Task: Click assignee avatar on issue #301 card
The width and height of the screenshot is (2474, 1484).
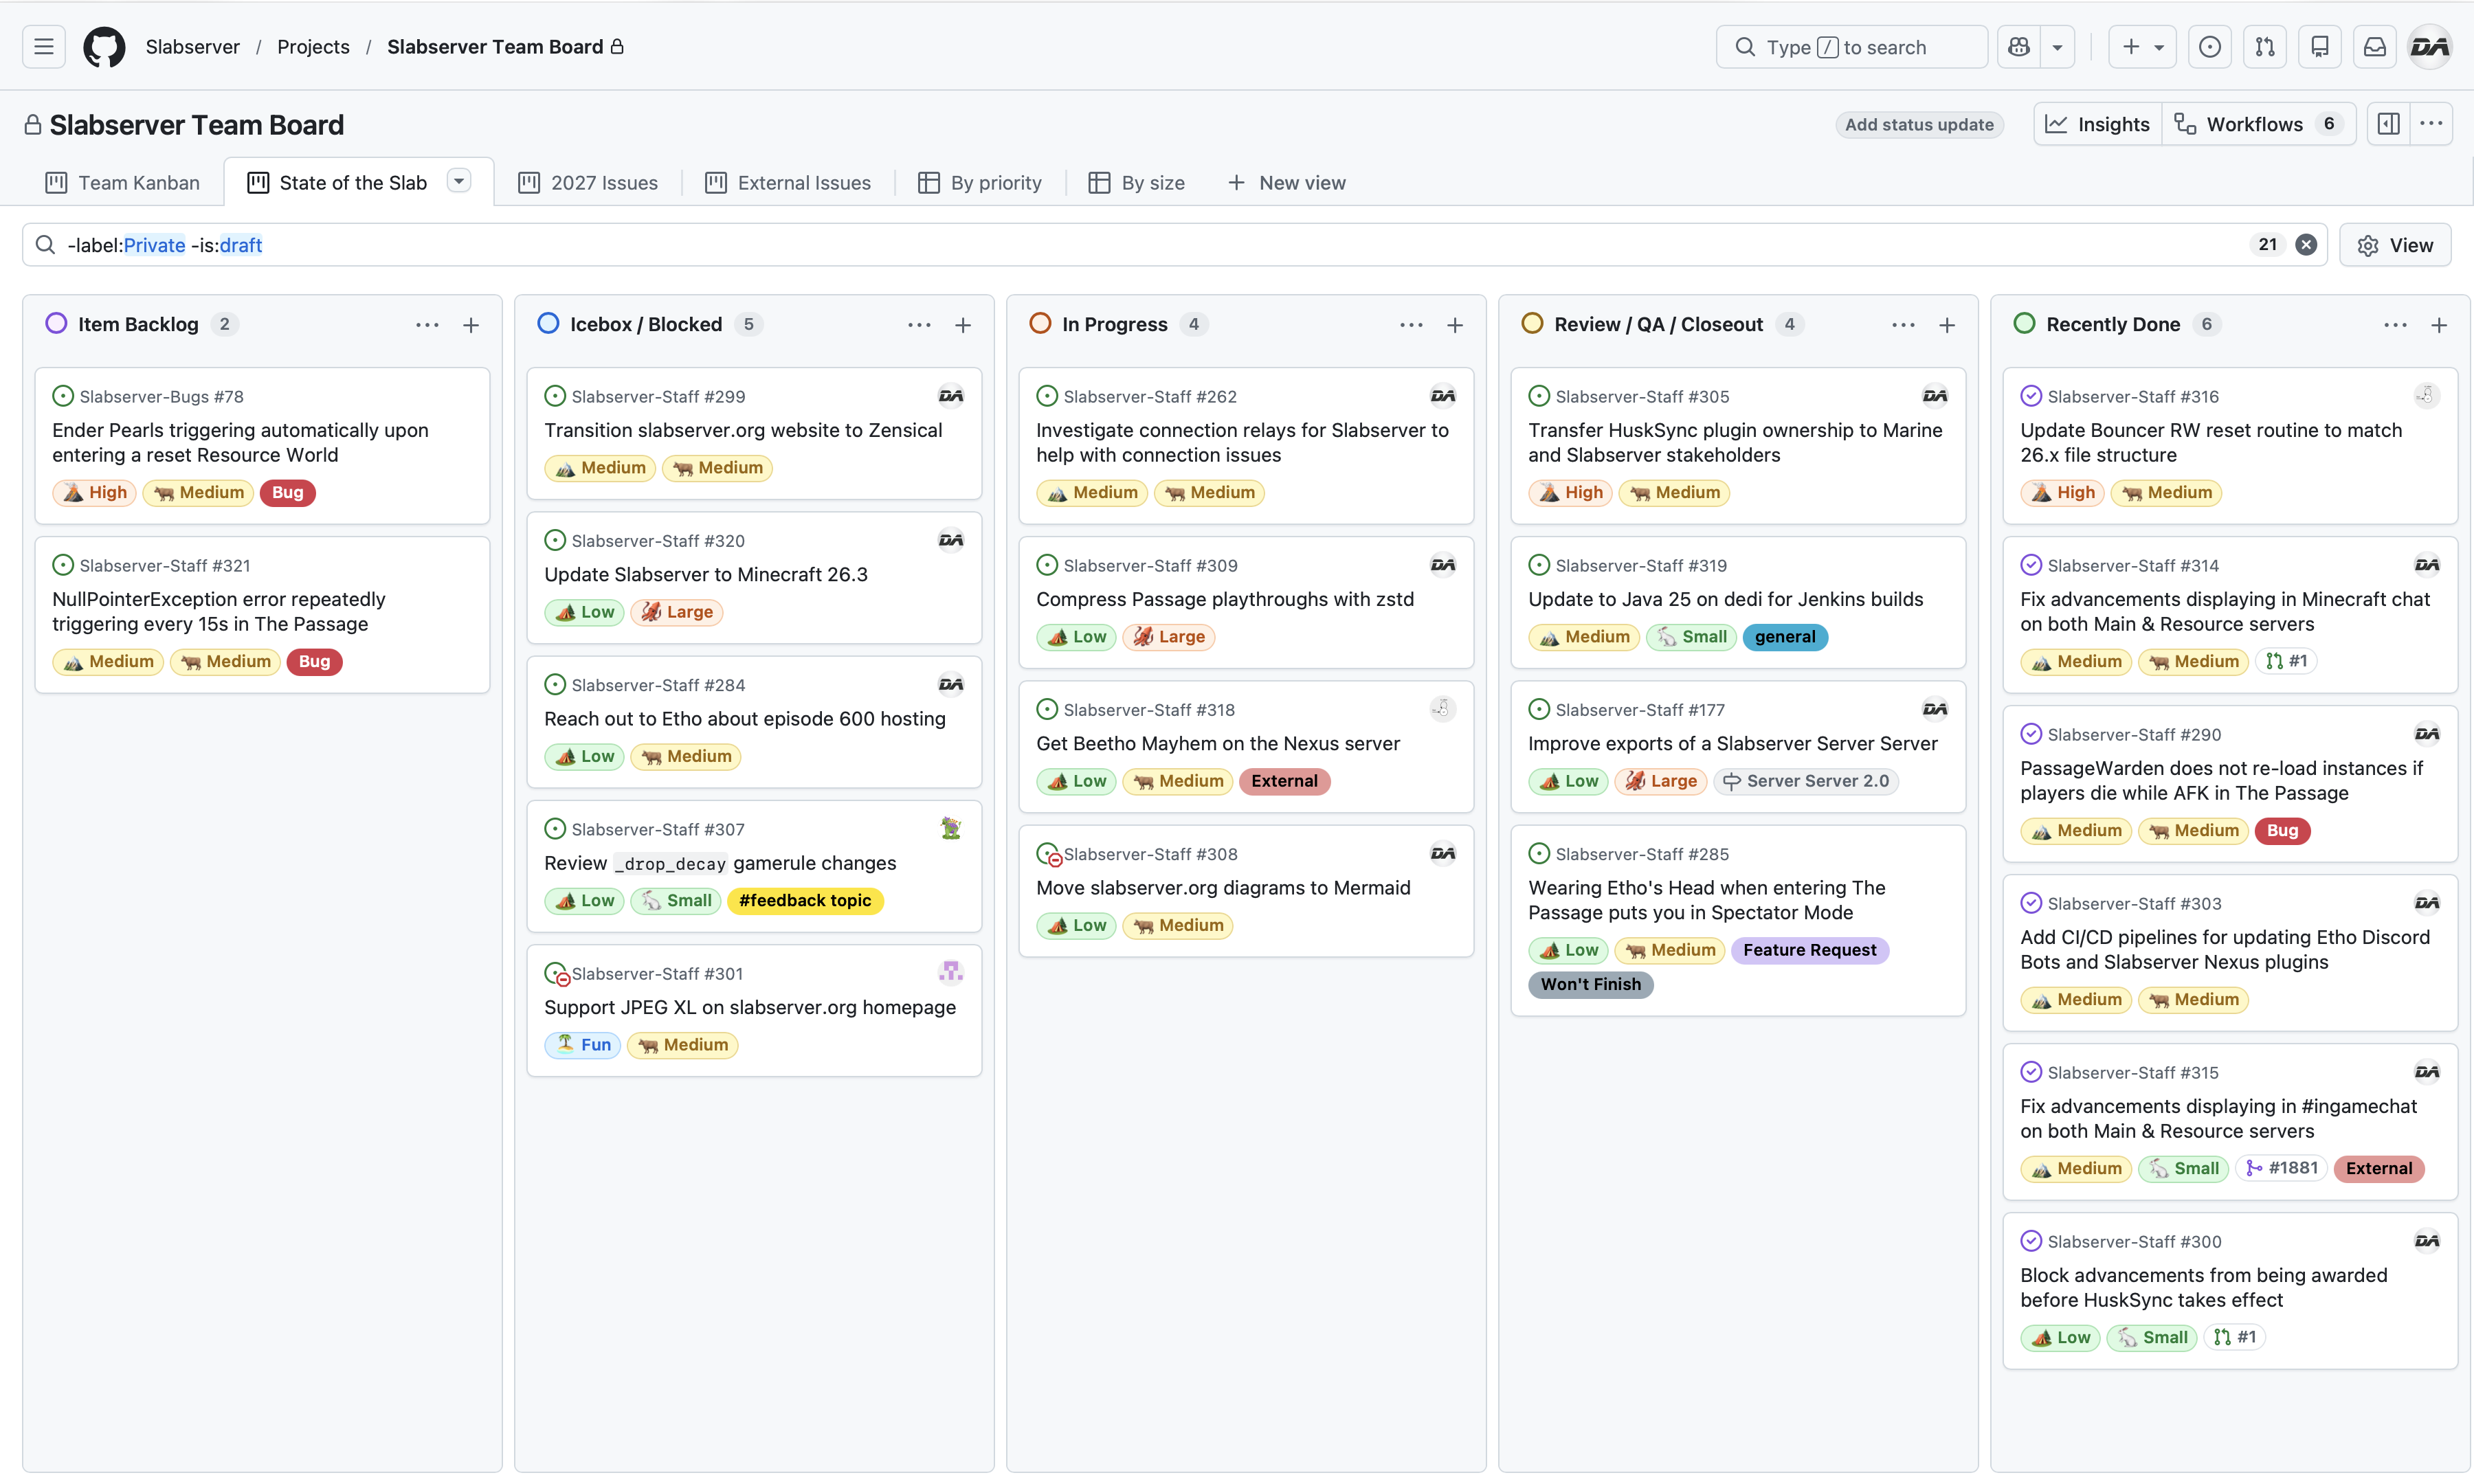Action: point(951,973)
